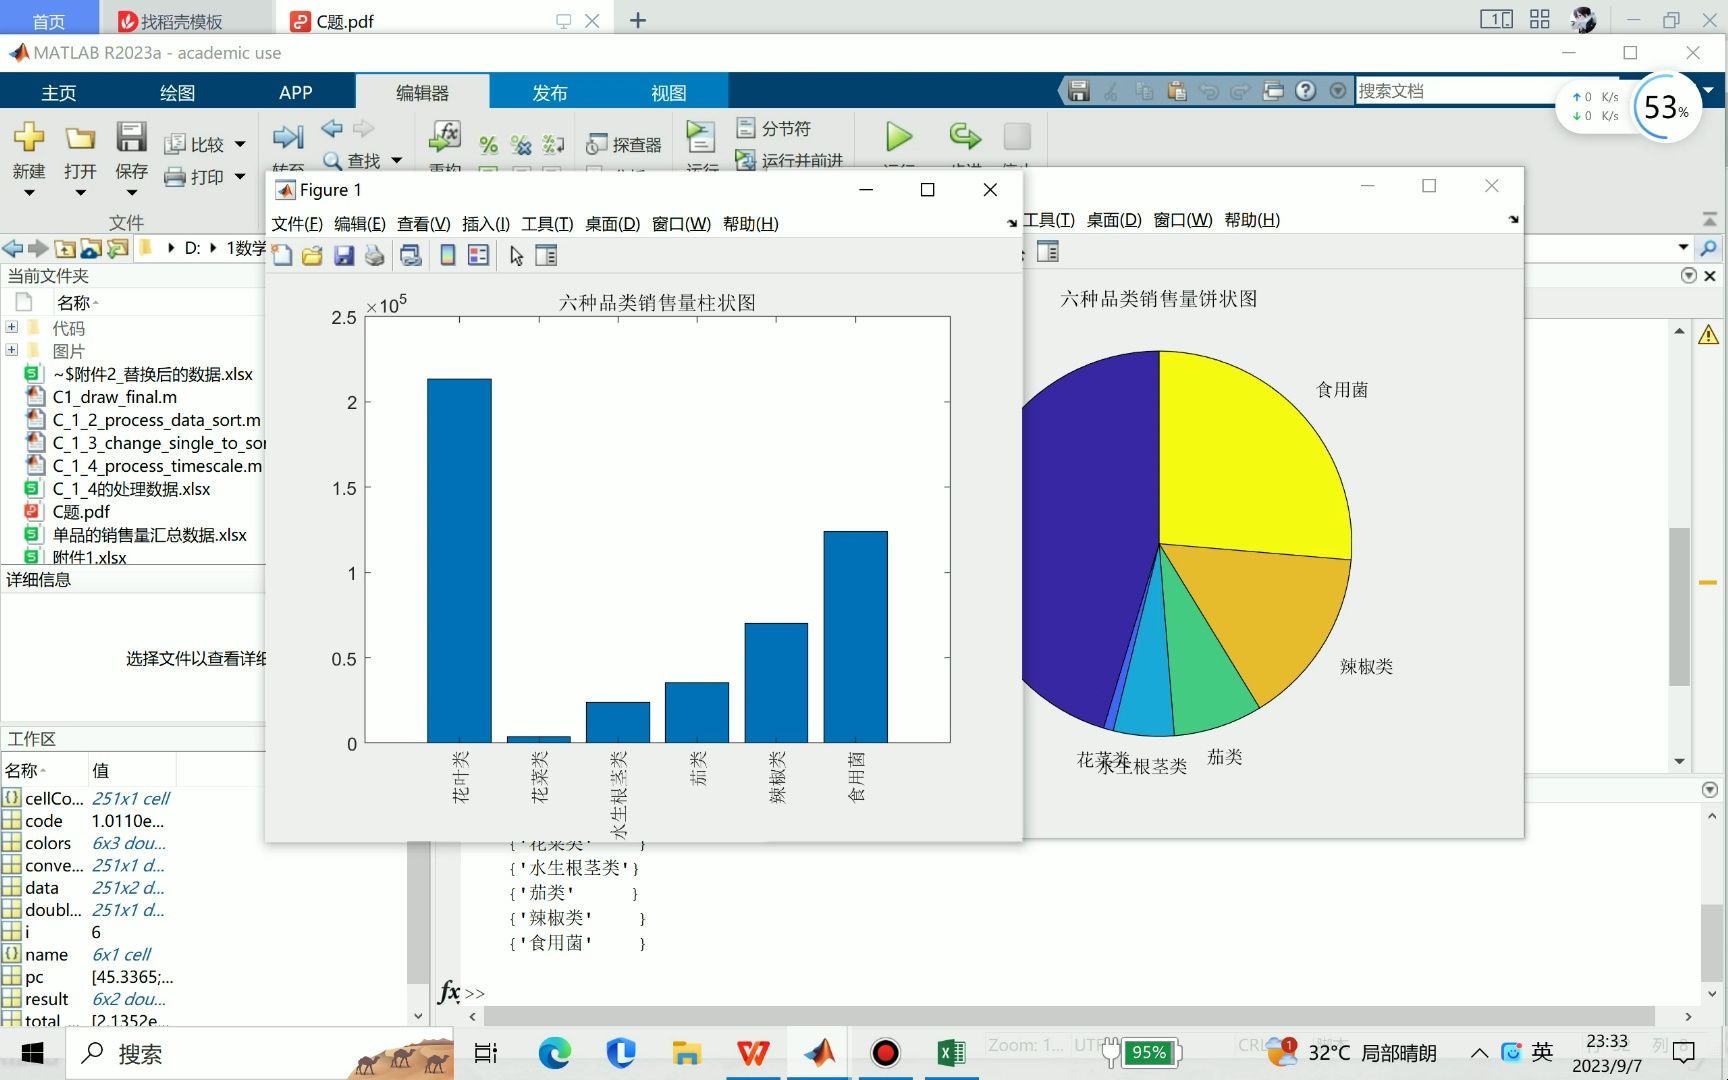Click the Run Section icon

click(x=701, y=137)
